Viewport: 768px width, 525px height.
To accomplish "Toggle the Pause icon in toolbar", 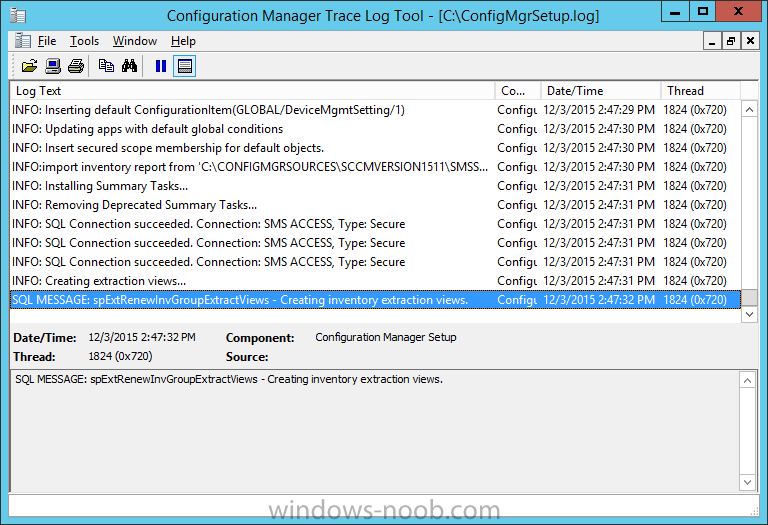I will coord(161,66).
